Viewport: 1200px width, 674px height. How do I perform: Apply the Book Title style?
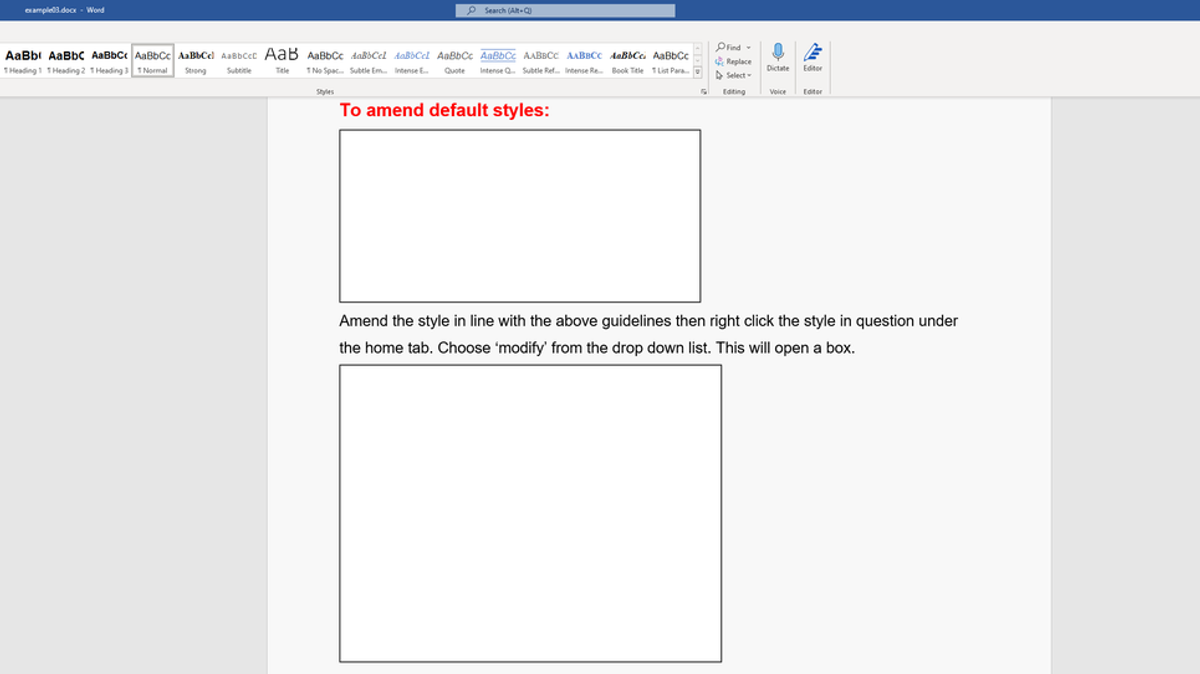[x=628, y=61]
